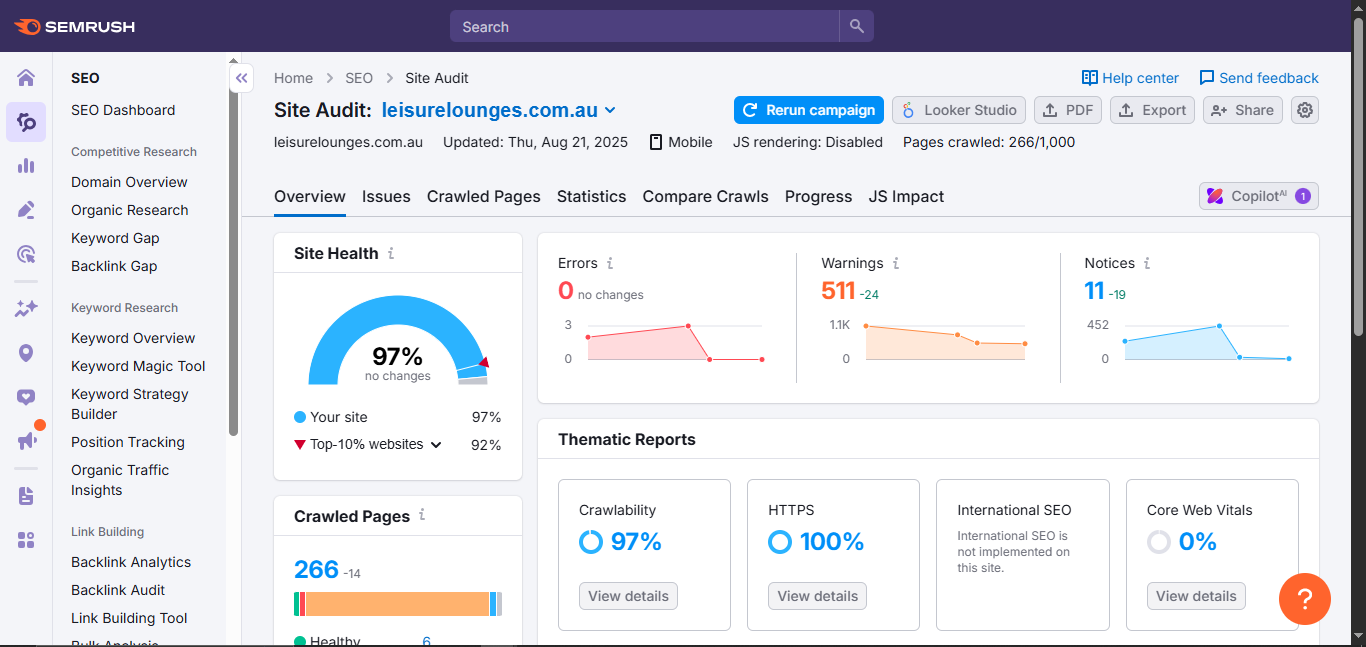This screenshot has height=647, width=1366.
Task: Open Backlink Audit in sidebar
Action: click(x=118, y=590)
